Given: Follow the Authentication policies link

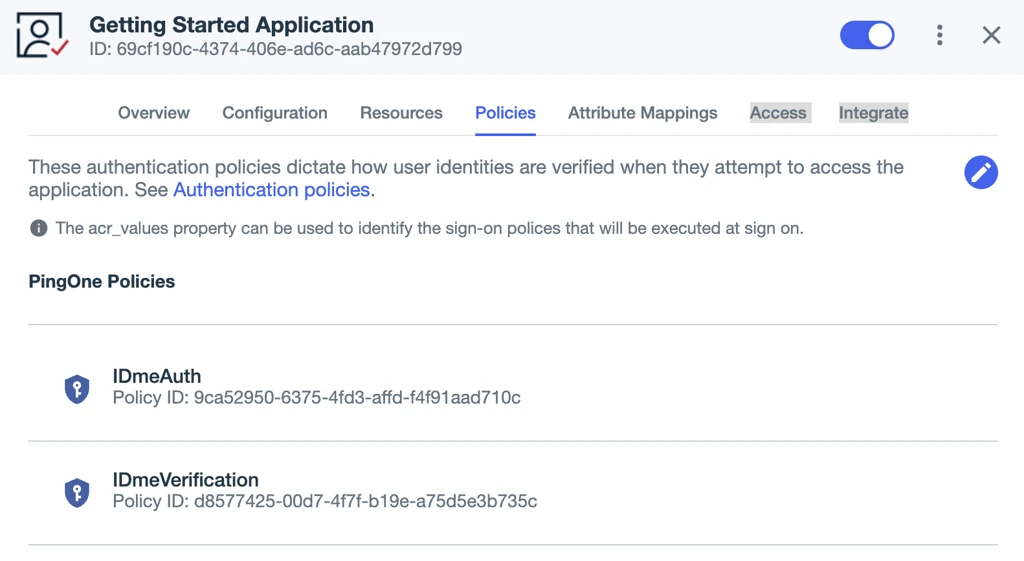Looking at the screenshot, I should 272,190.
